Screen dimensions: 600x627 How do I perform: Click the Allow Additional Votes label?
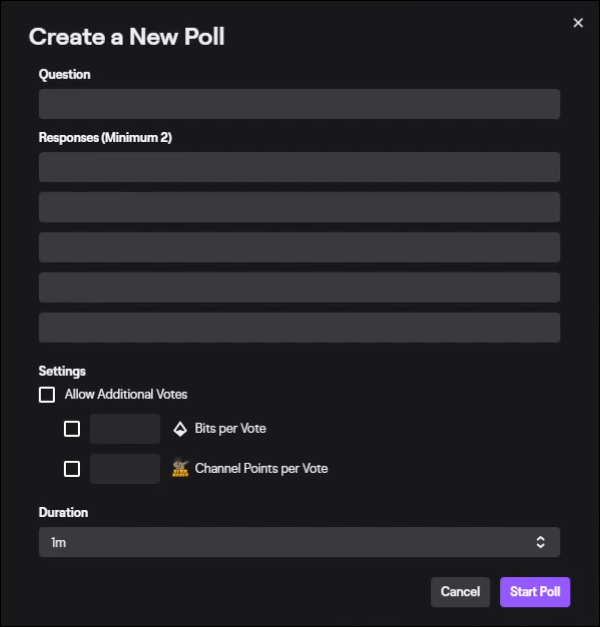(126, 395)
